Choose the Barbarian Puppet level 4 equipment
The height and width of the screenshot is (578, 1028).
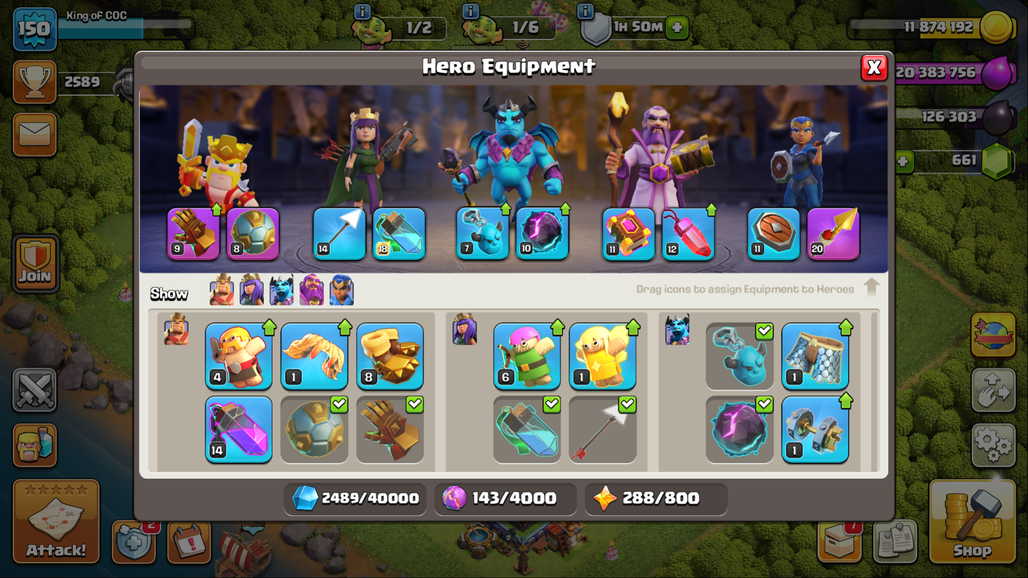tap(239, 356)
